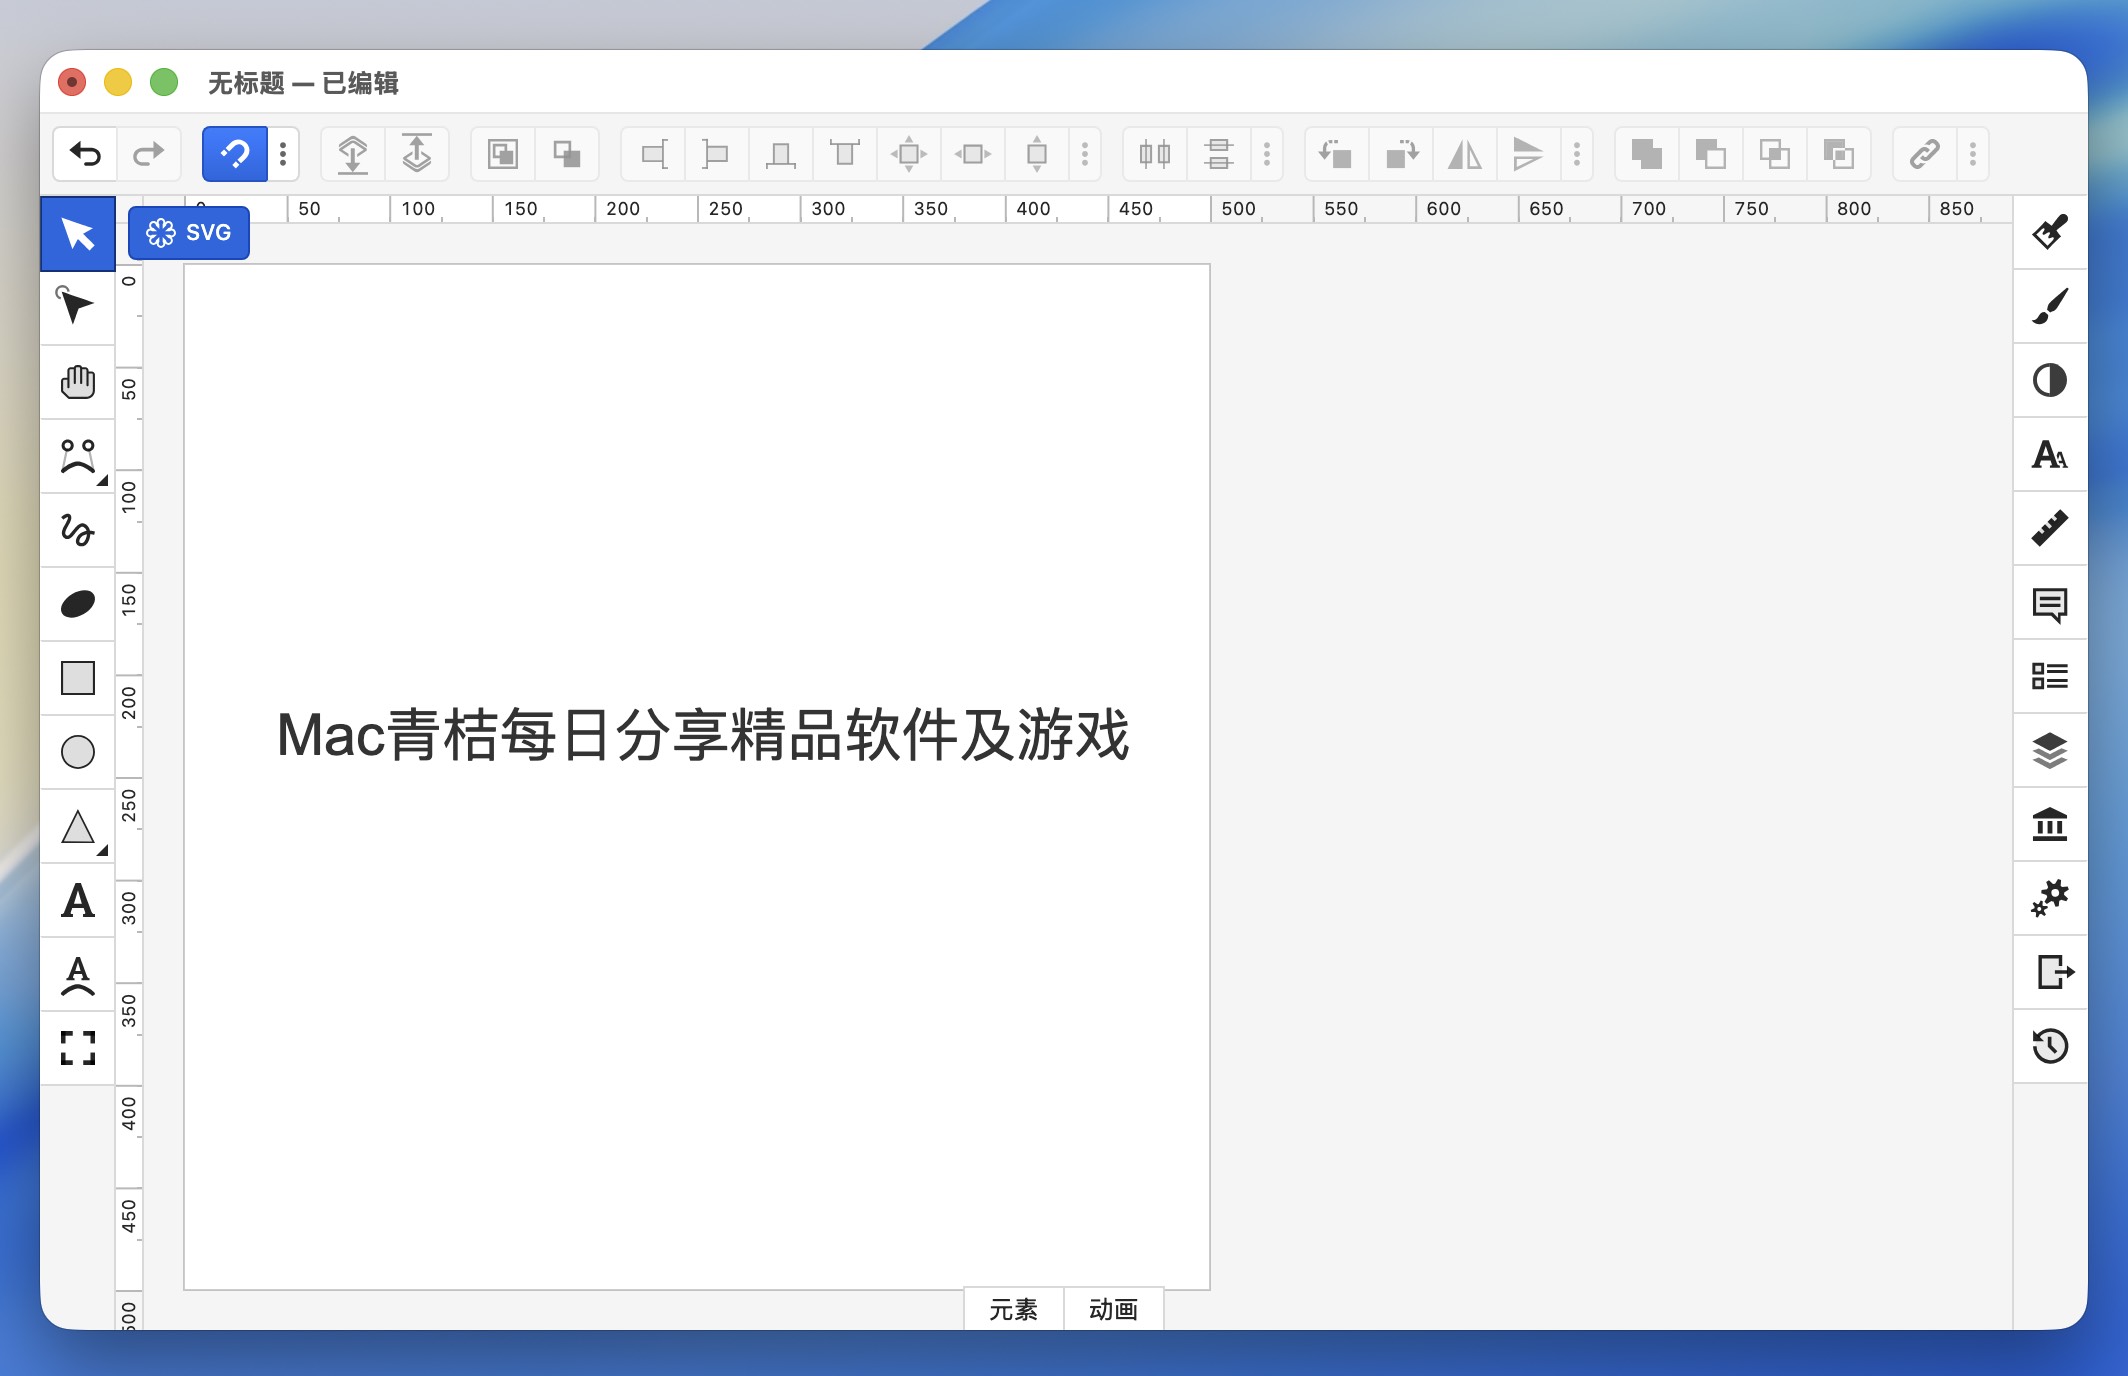Click the SVG root element button
2128x1376 pixels.
(x=189, y=233)
